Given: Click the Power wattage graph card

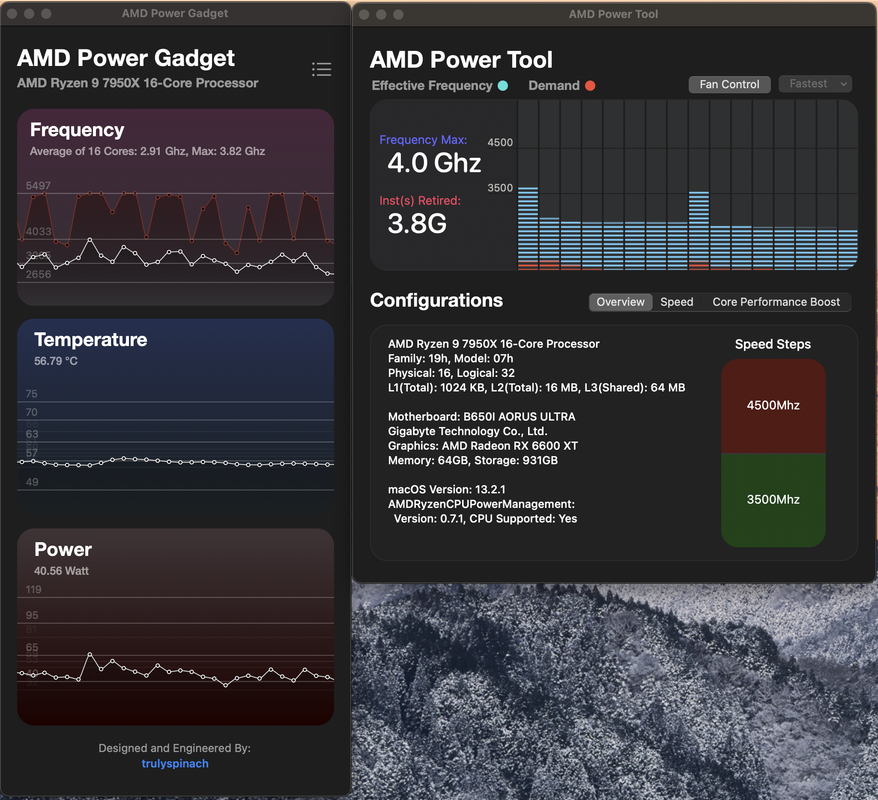Looking at the screenshot, I should (x=175, y=626).
